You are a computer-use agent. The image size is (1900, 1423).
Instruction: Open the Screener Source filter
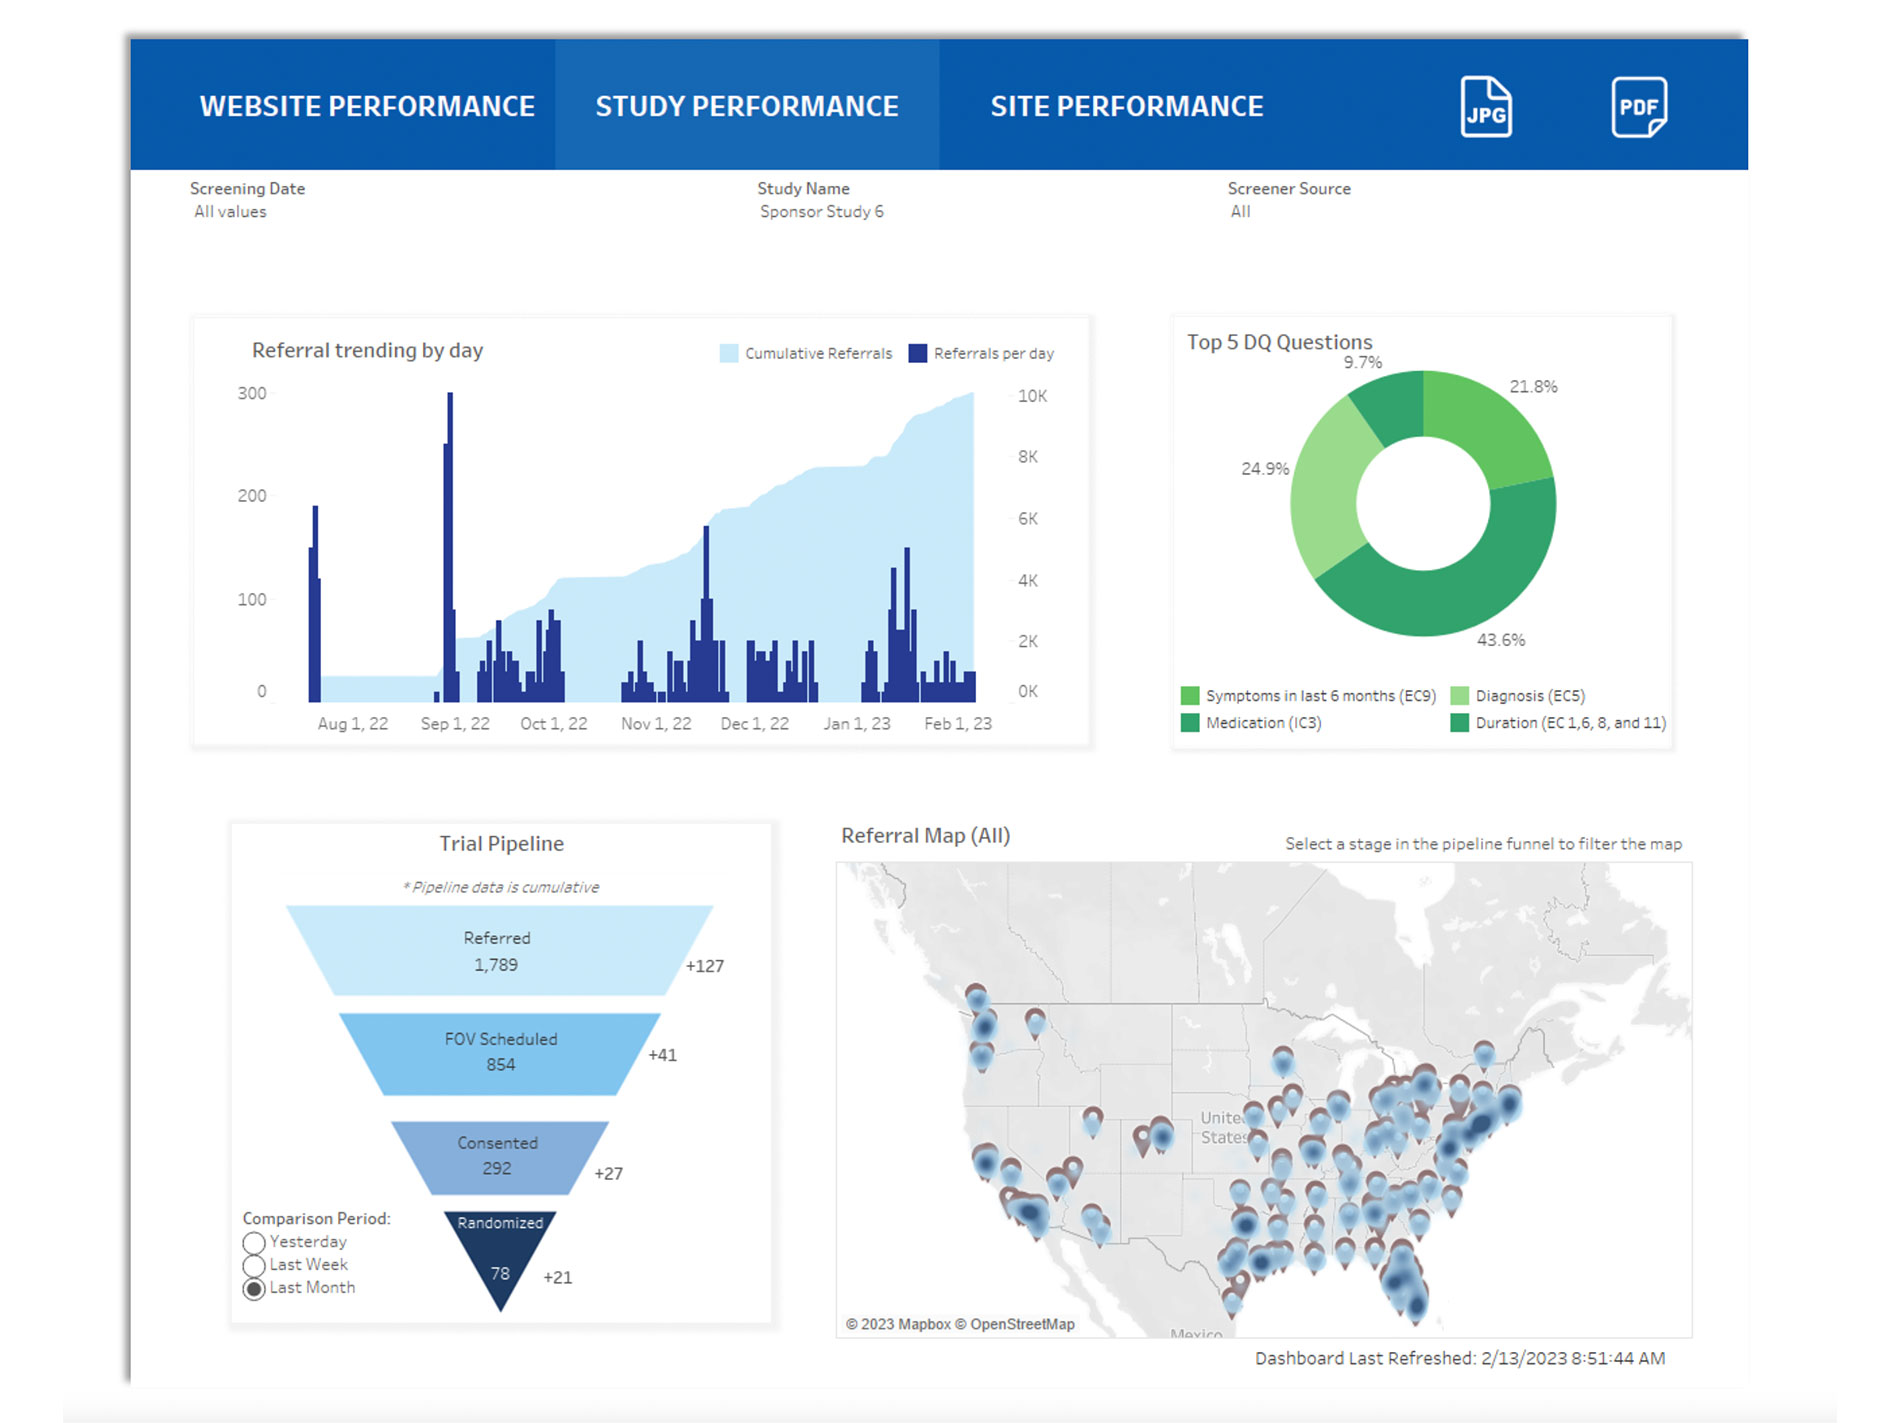1241,212
